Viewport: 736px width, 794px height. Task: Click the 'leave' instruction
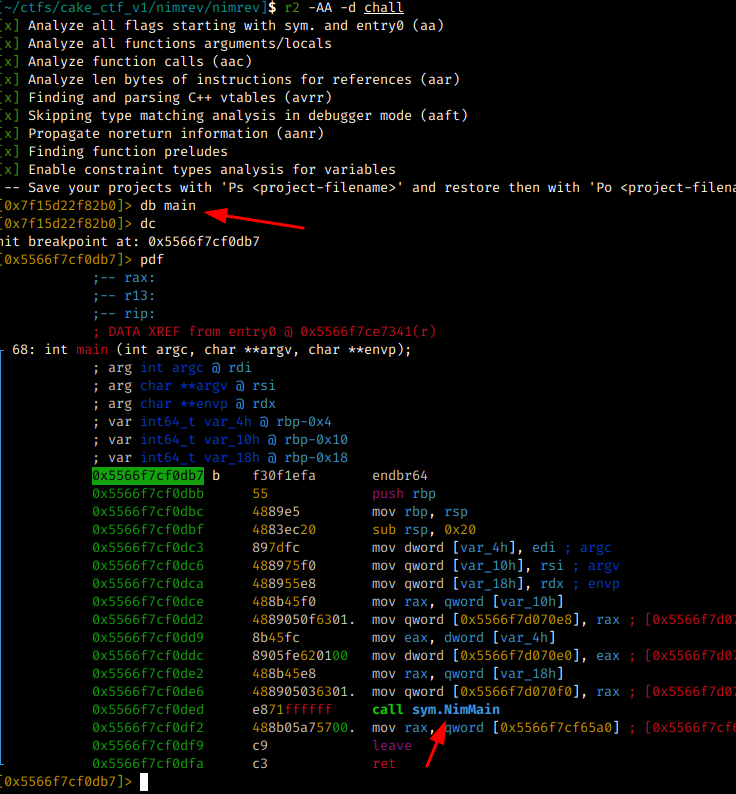[x=392, y=745]
